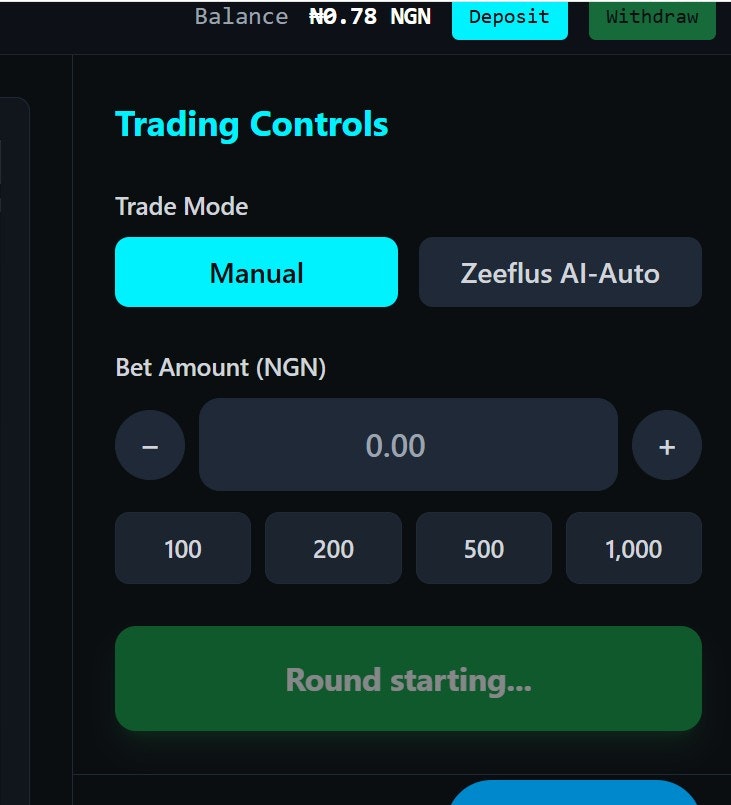This screenshot has width=731, height=805.
Task: Click the Trade Mode label
Action: 181,206
